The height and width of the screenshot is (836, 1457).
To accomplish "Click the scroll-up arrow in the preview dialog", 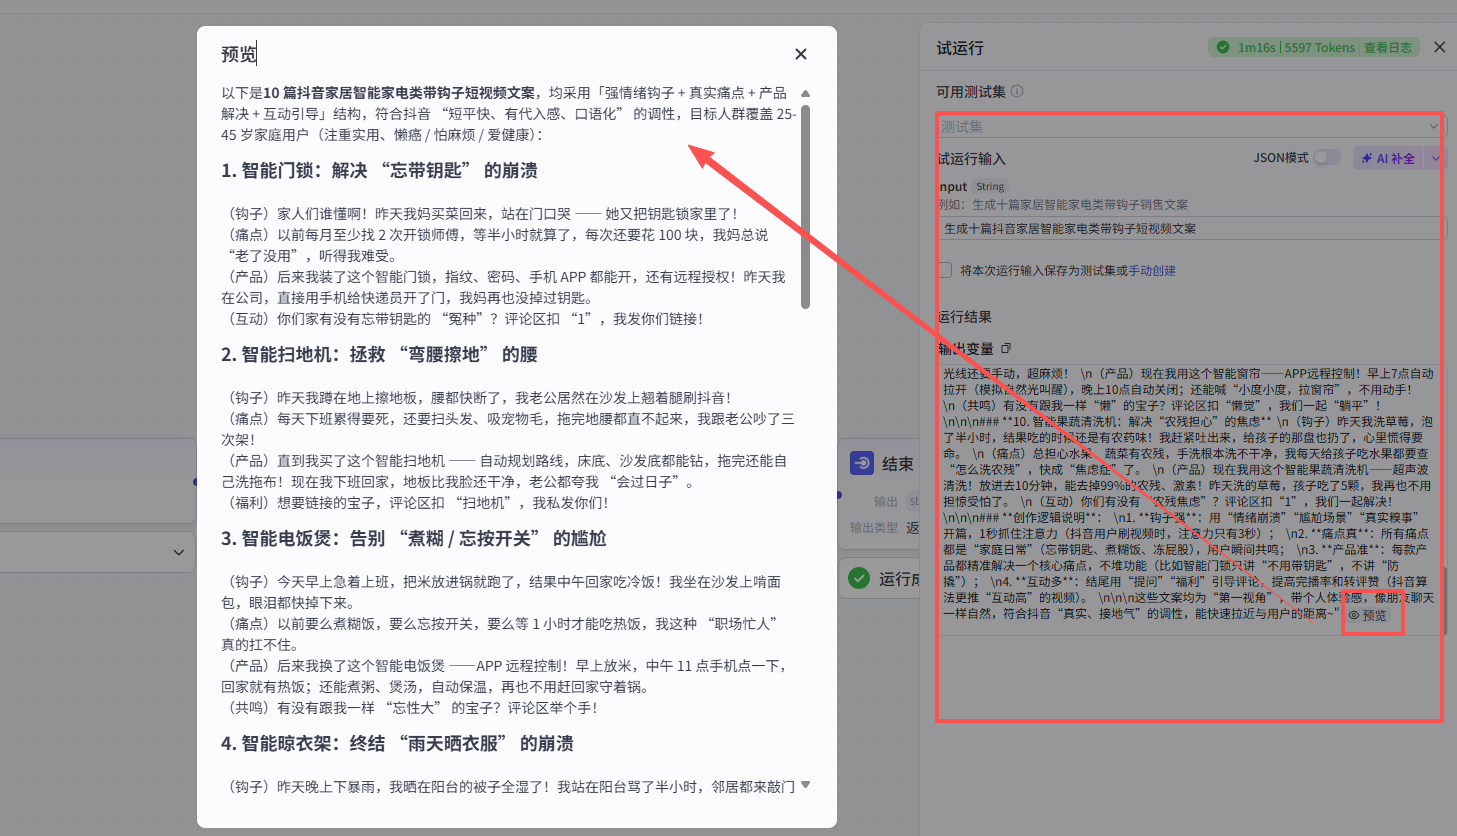I will pos(805,93).
